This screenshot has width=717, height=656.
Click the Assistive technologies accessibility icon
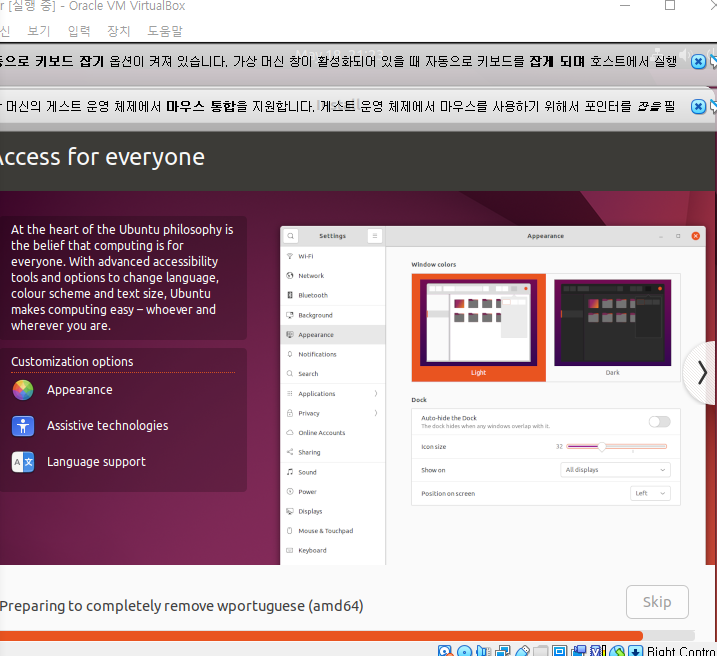[x=23, y=426]
